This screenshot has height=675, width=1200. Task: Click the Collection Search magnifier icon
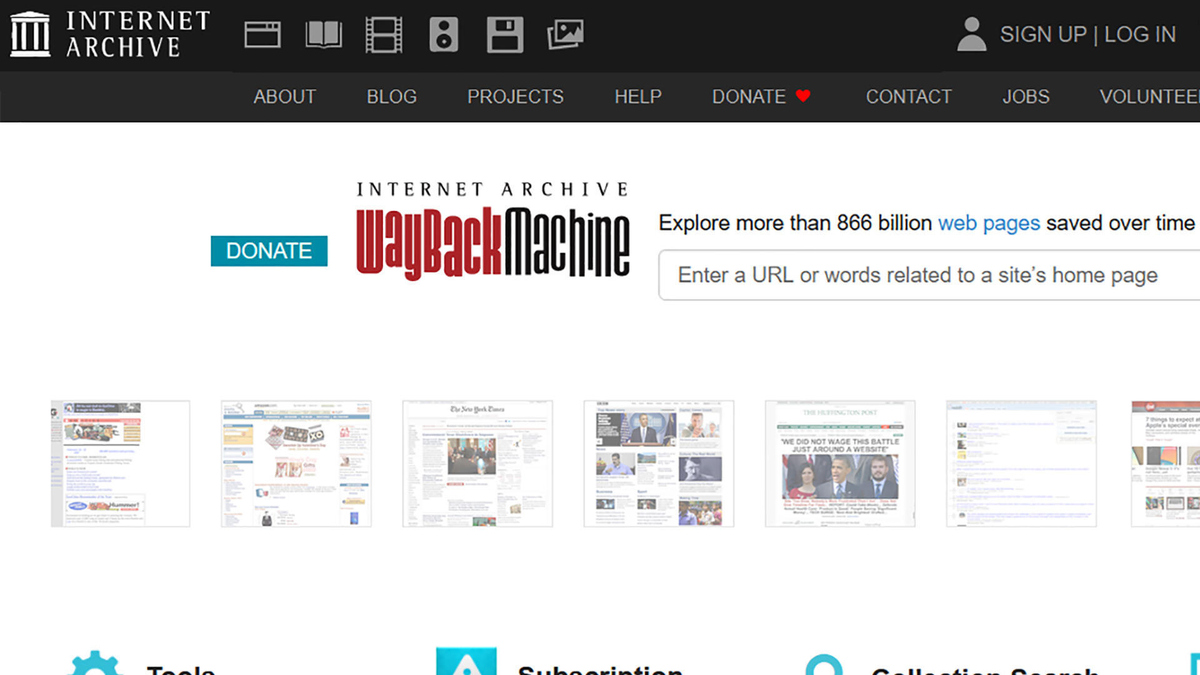click(824, 665)
